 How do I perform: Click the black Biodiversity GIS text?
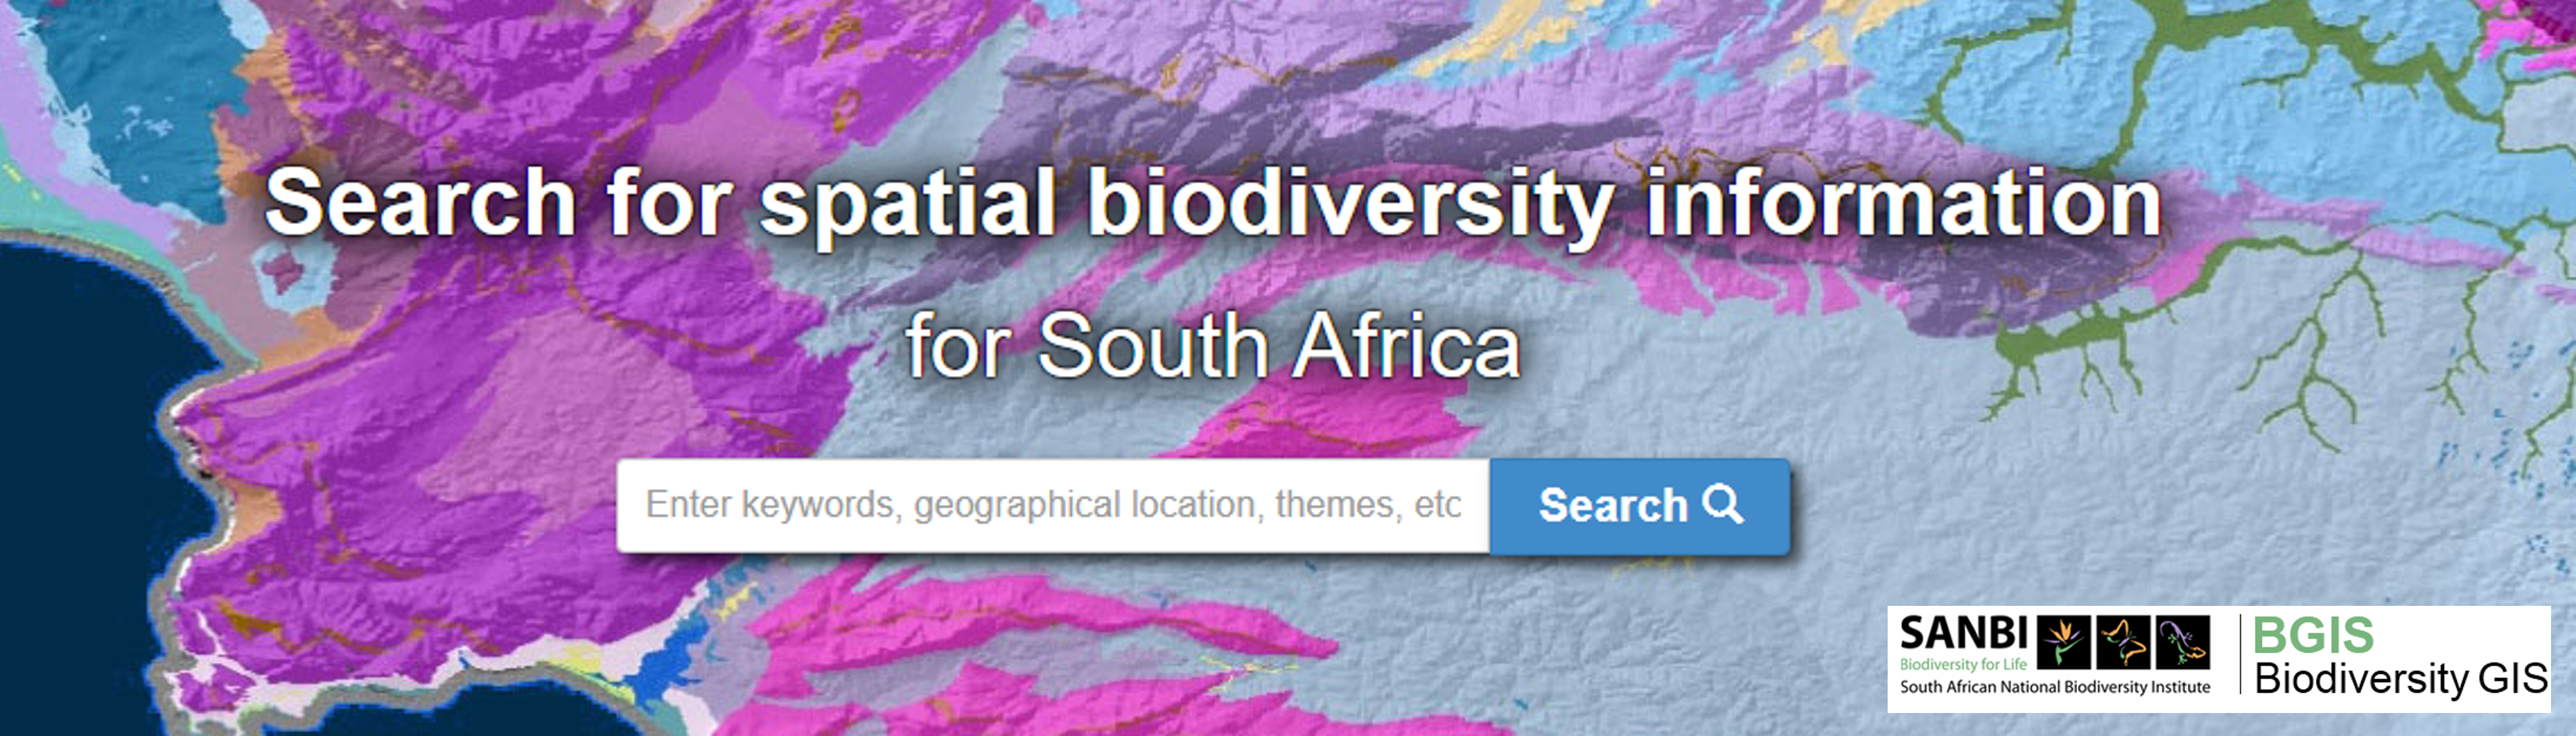coord(2401,679)
